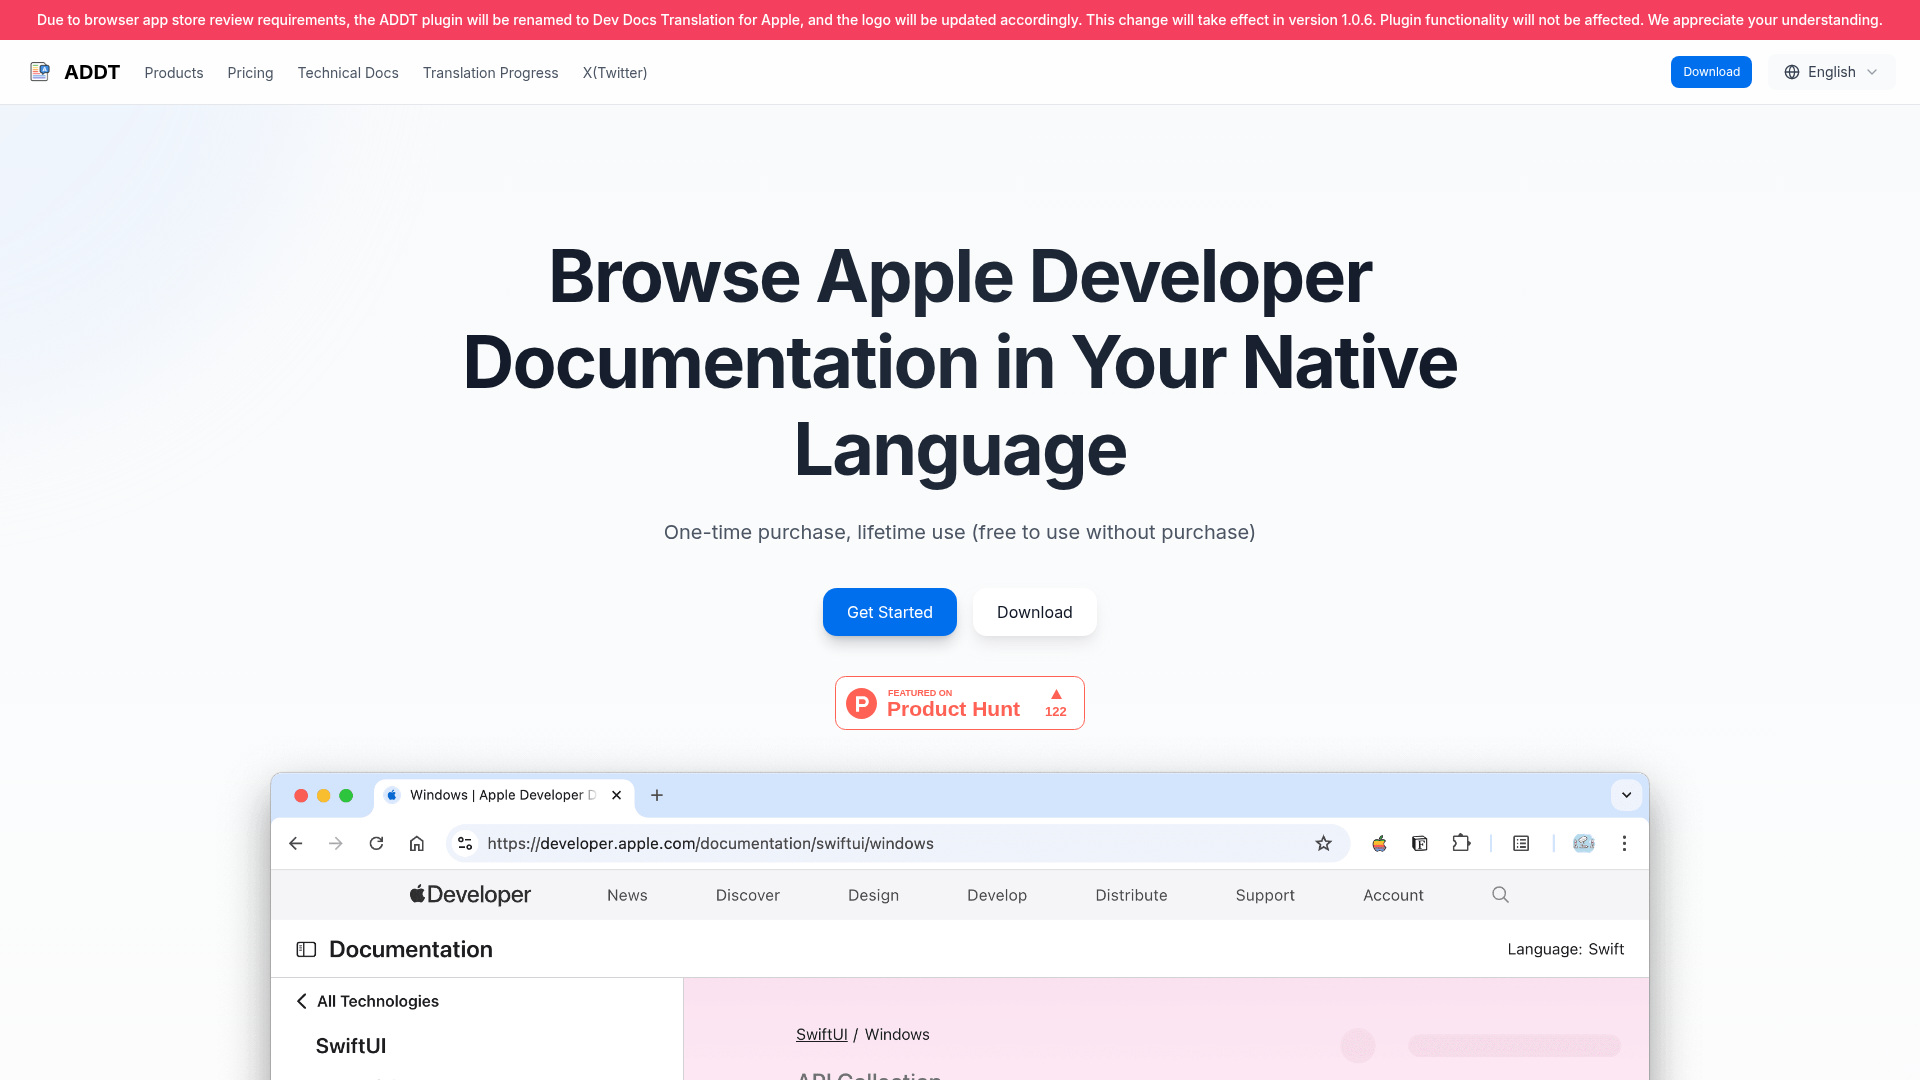Click the globe language icon
The height and width of the screenshot is (1080, 1920).
pyautogui.click(x=1792, y=72)
